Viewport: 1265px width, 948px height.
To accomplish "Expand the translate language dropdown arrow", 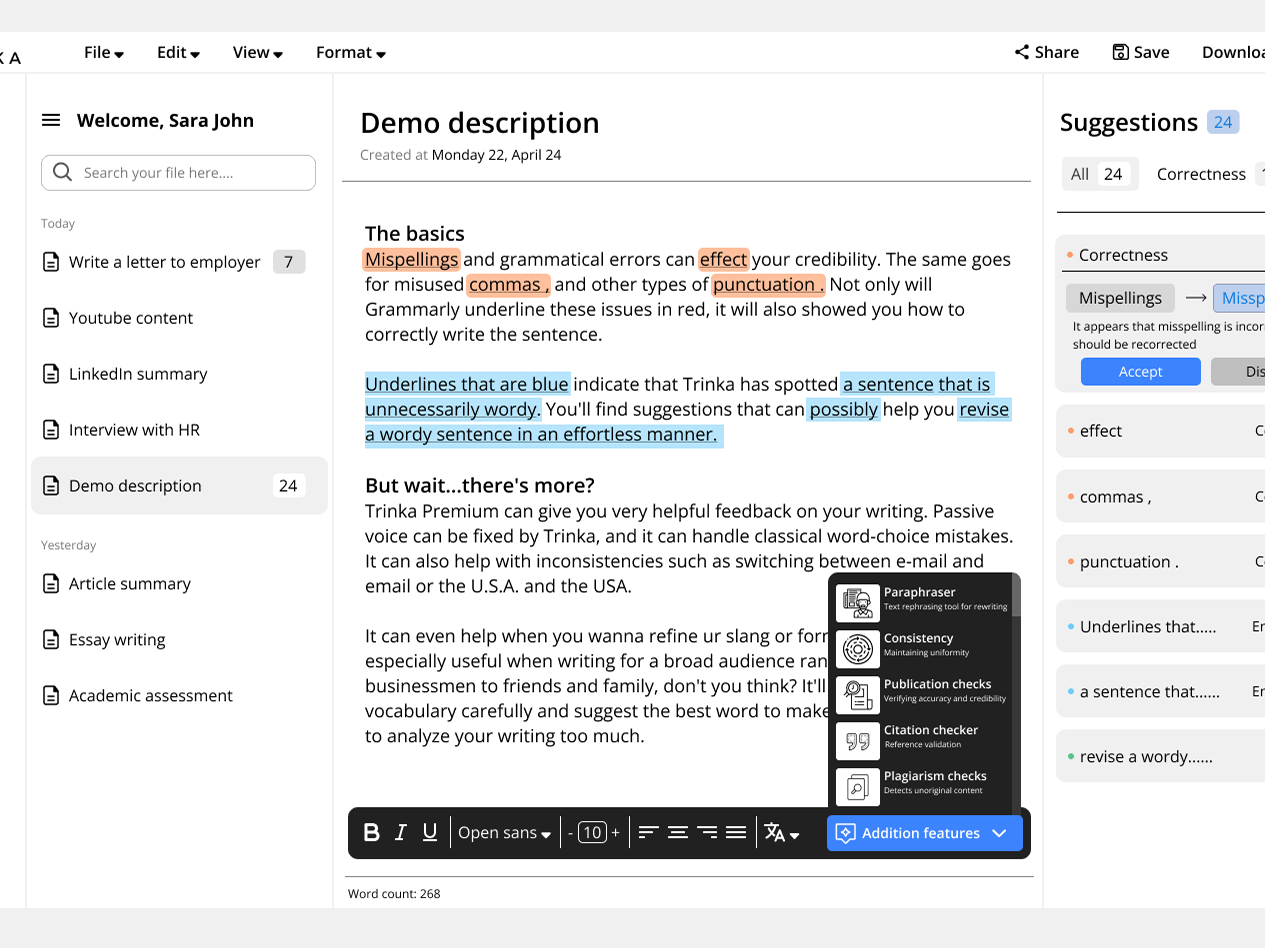I will 795,835.
